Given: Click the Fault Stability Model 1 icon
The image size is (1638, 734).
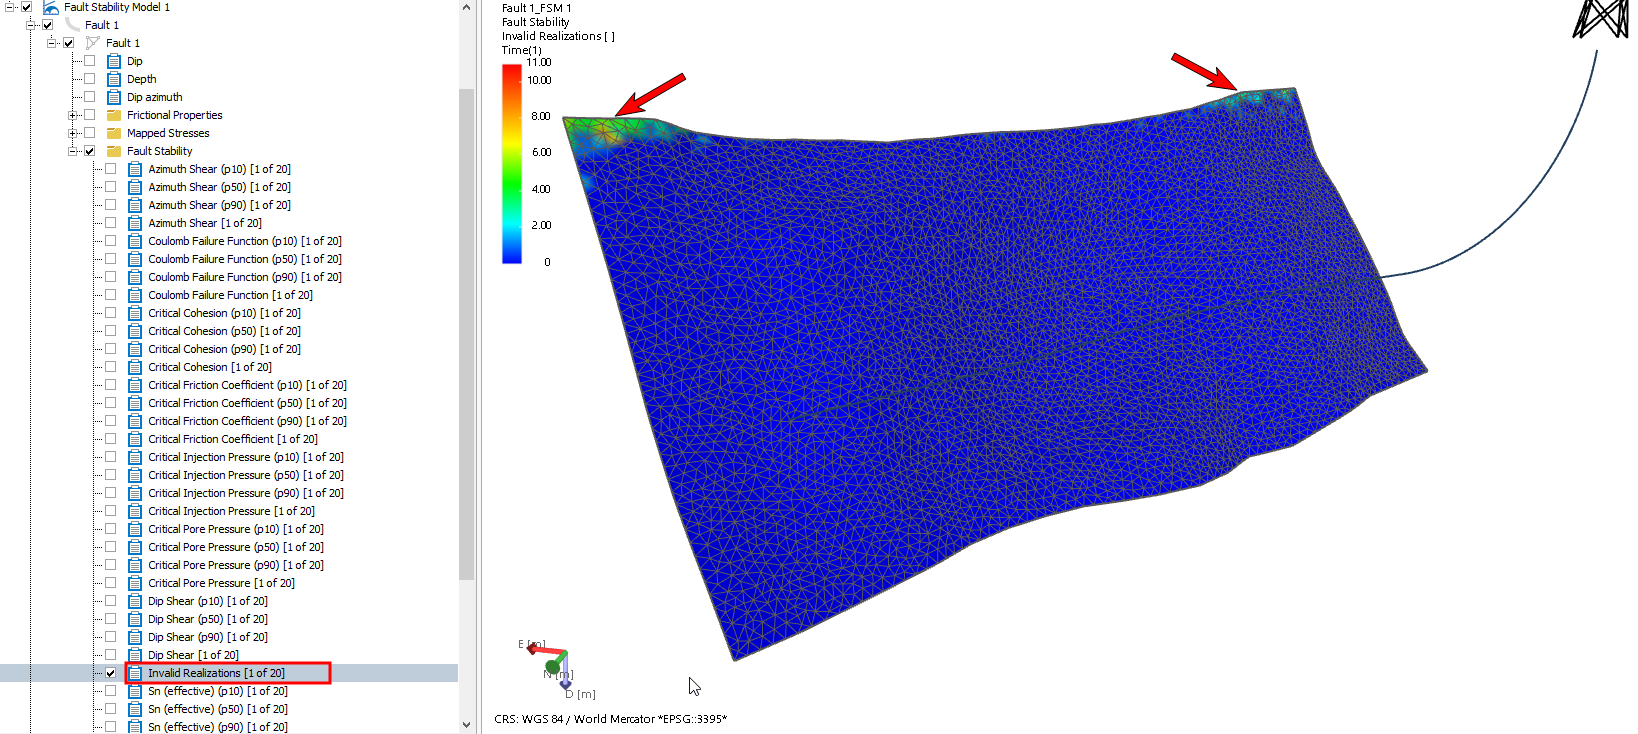Looking at the screenshot, I should coord(51,7).
